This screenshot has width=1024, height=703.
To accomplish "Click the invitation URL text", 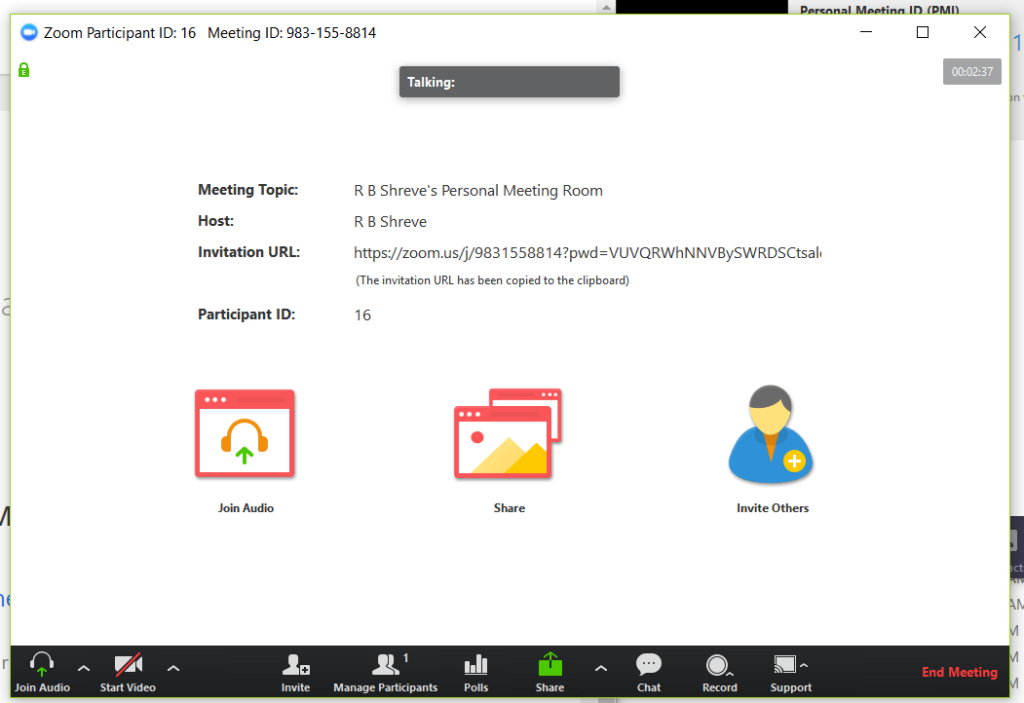I will click(x=587, y=252).
